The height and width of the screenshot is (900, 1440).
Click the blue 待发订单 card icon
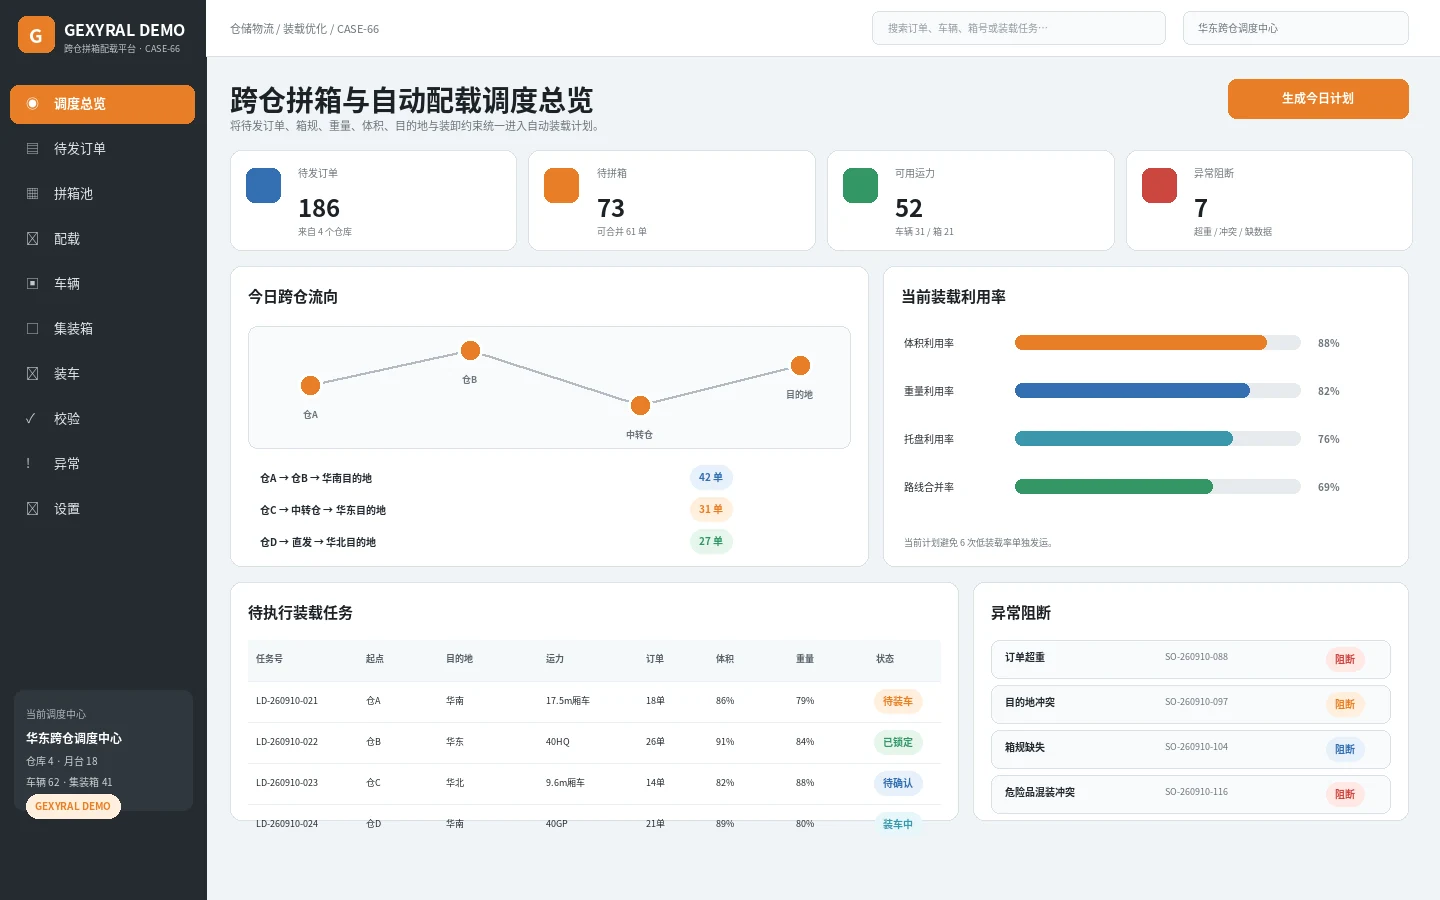(264, 185)
